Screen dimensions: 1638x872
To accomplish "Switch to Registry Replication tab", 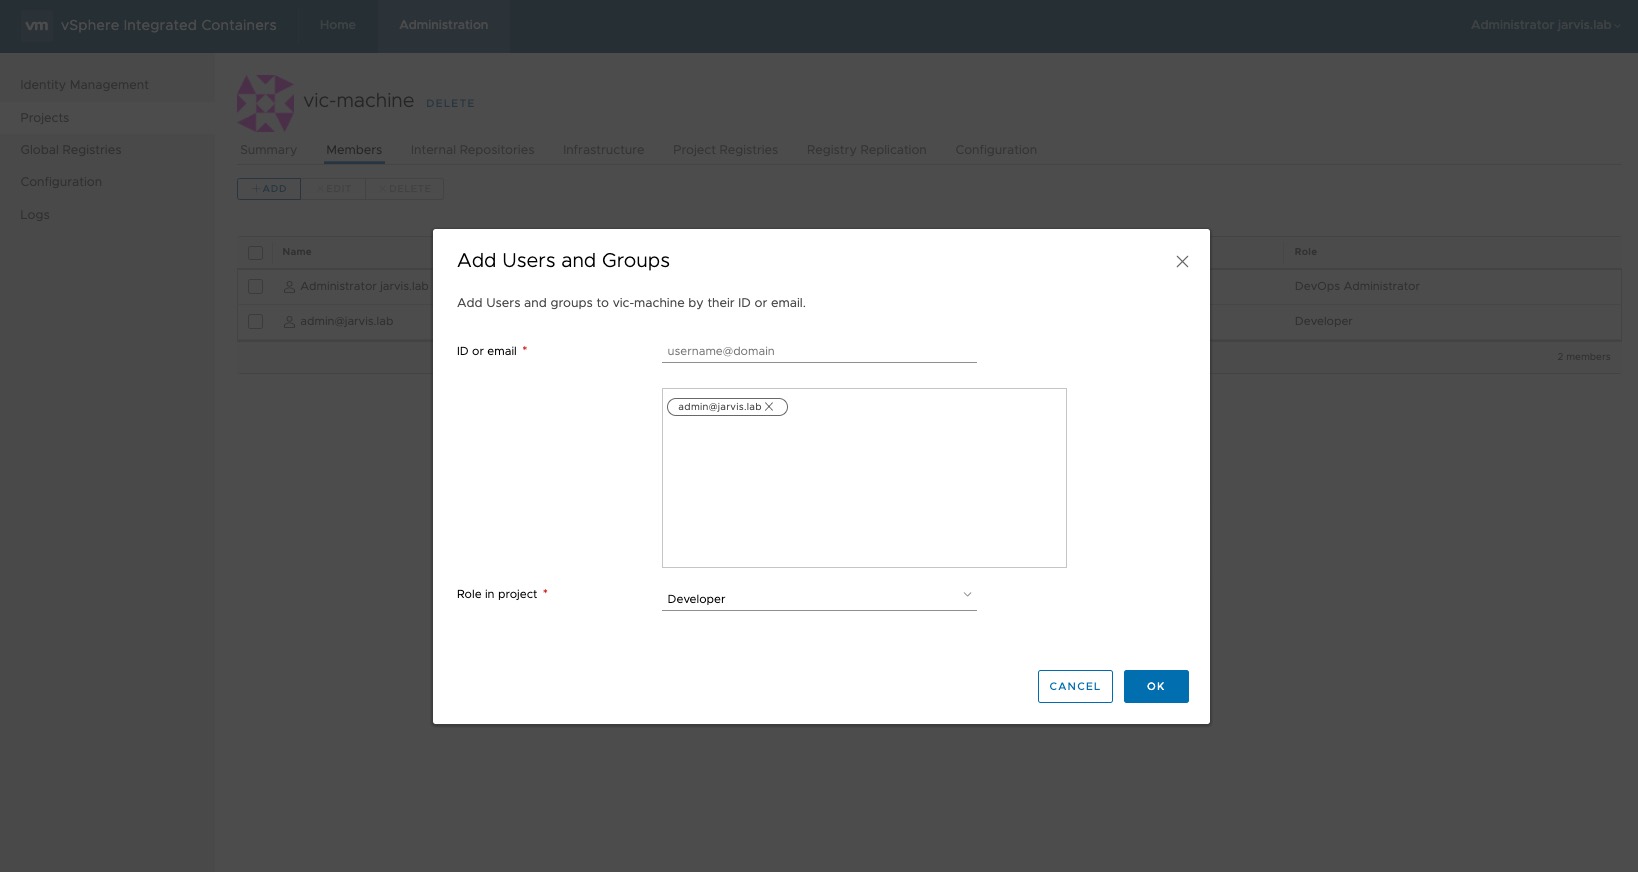I will (867, 150).
